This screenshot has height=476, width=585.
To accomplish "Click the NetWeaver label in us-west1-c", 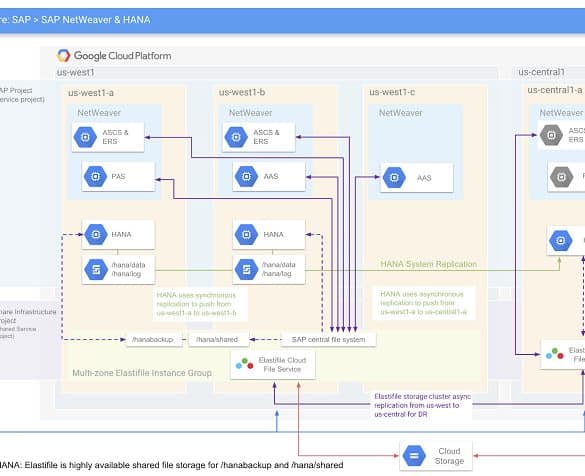I will pyautogui.click(x=401, y=113).
